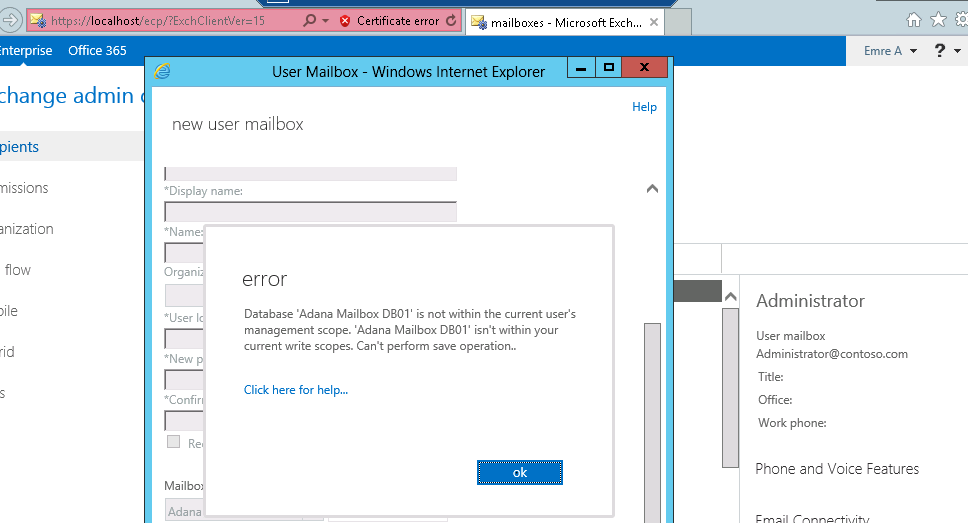Select mail flow in the left navigation

click(17, 270)
